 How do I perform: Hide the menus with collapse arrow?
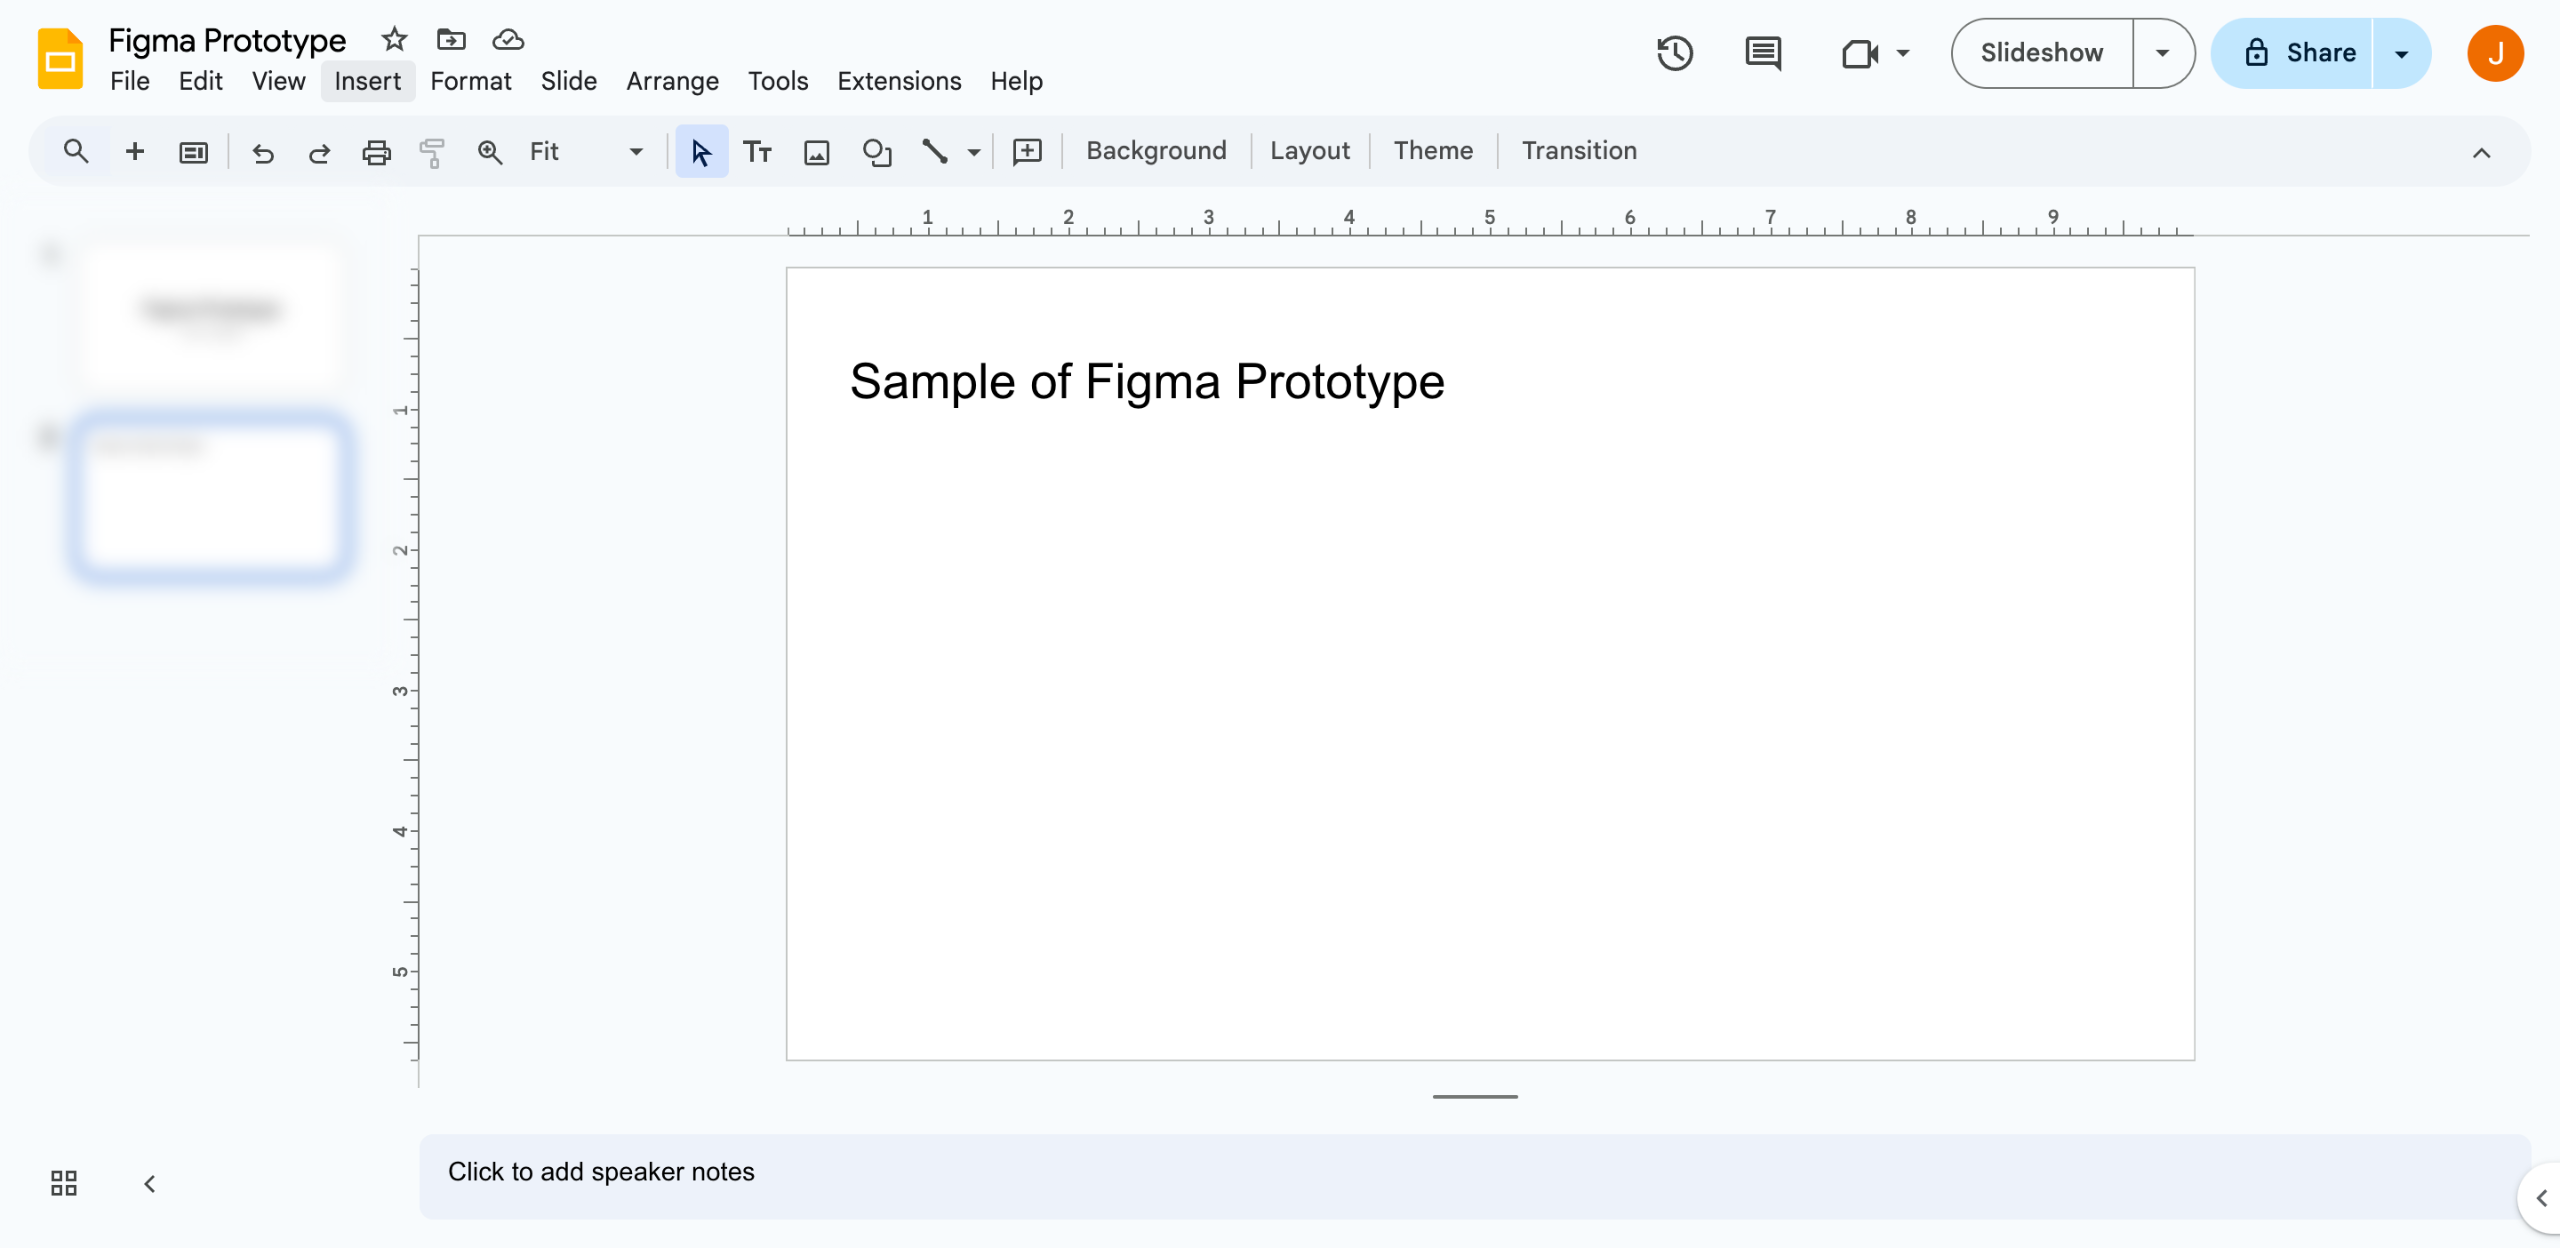coord(2481,152)
